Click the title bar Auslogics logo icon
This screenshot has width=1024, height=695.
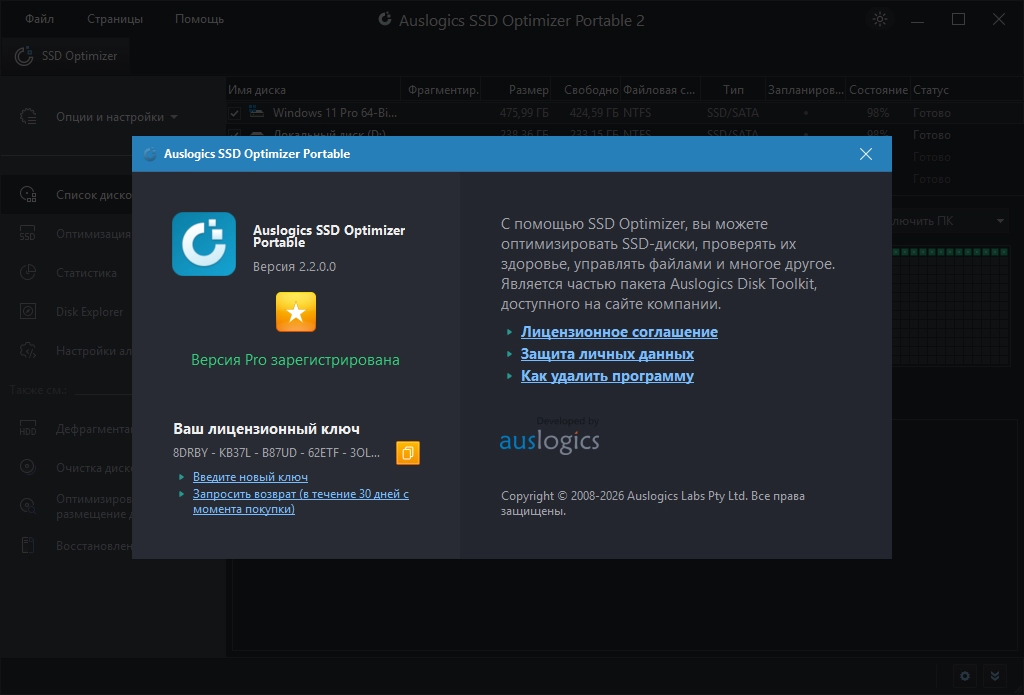[385, 20]
